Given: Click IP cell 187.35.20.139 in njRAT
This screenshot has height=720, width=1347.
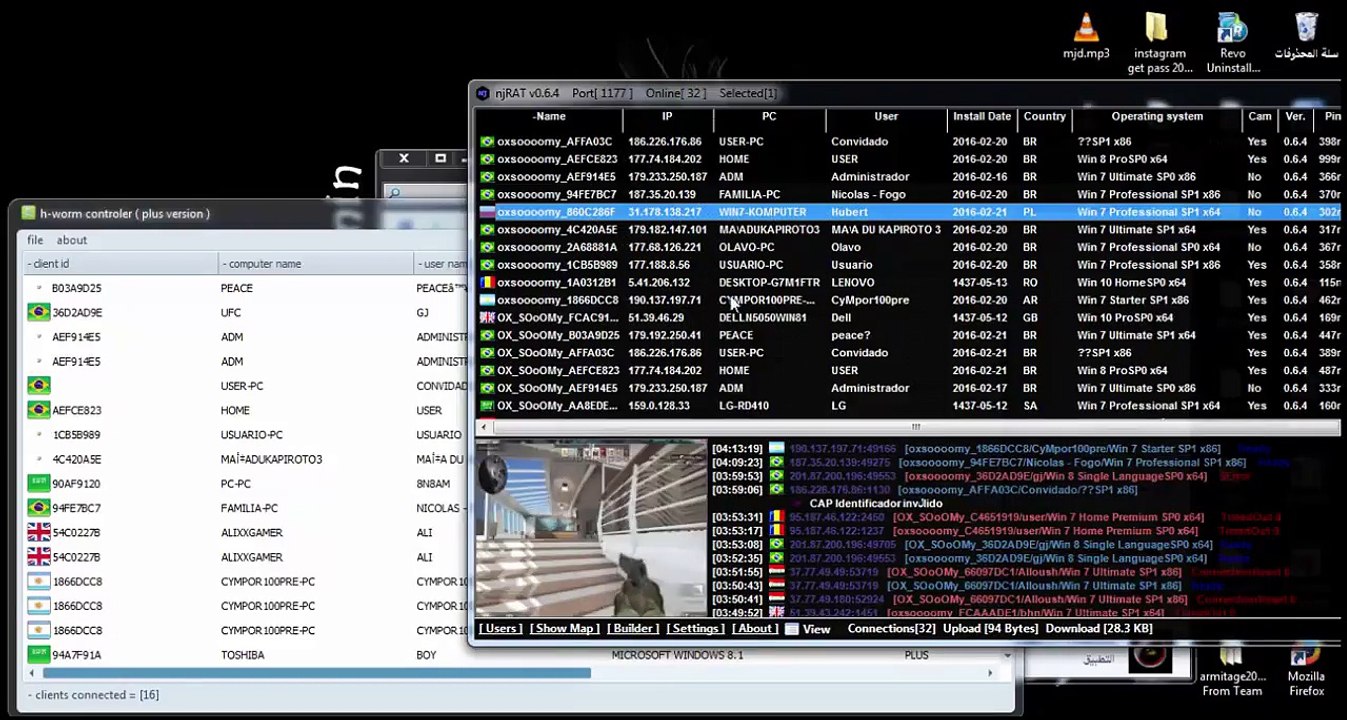Looking at the screenshot, I should pos(661,195).
